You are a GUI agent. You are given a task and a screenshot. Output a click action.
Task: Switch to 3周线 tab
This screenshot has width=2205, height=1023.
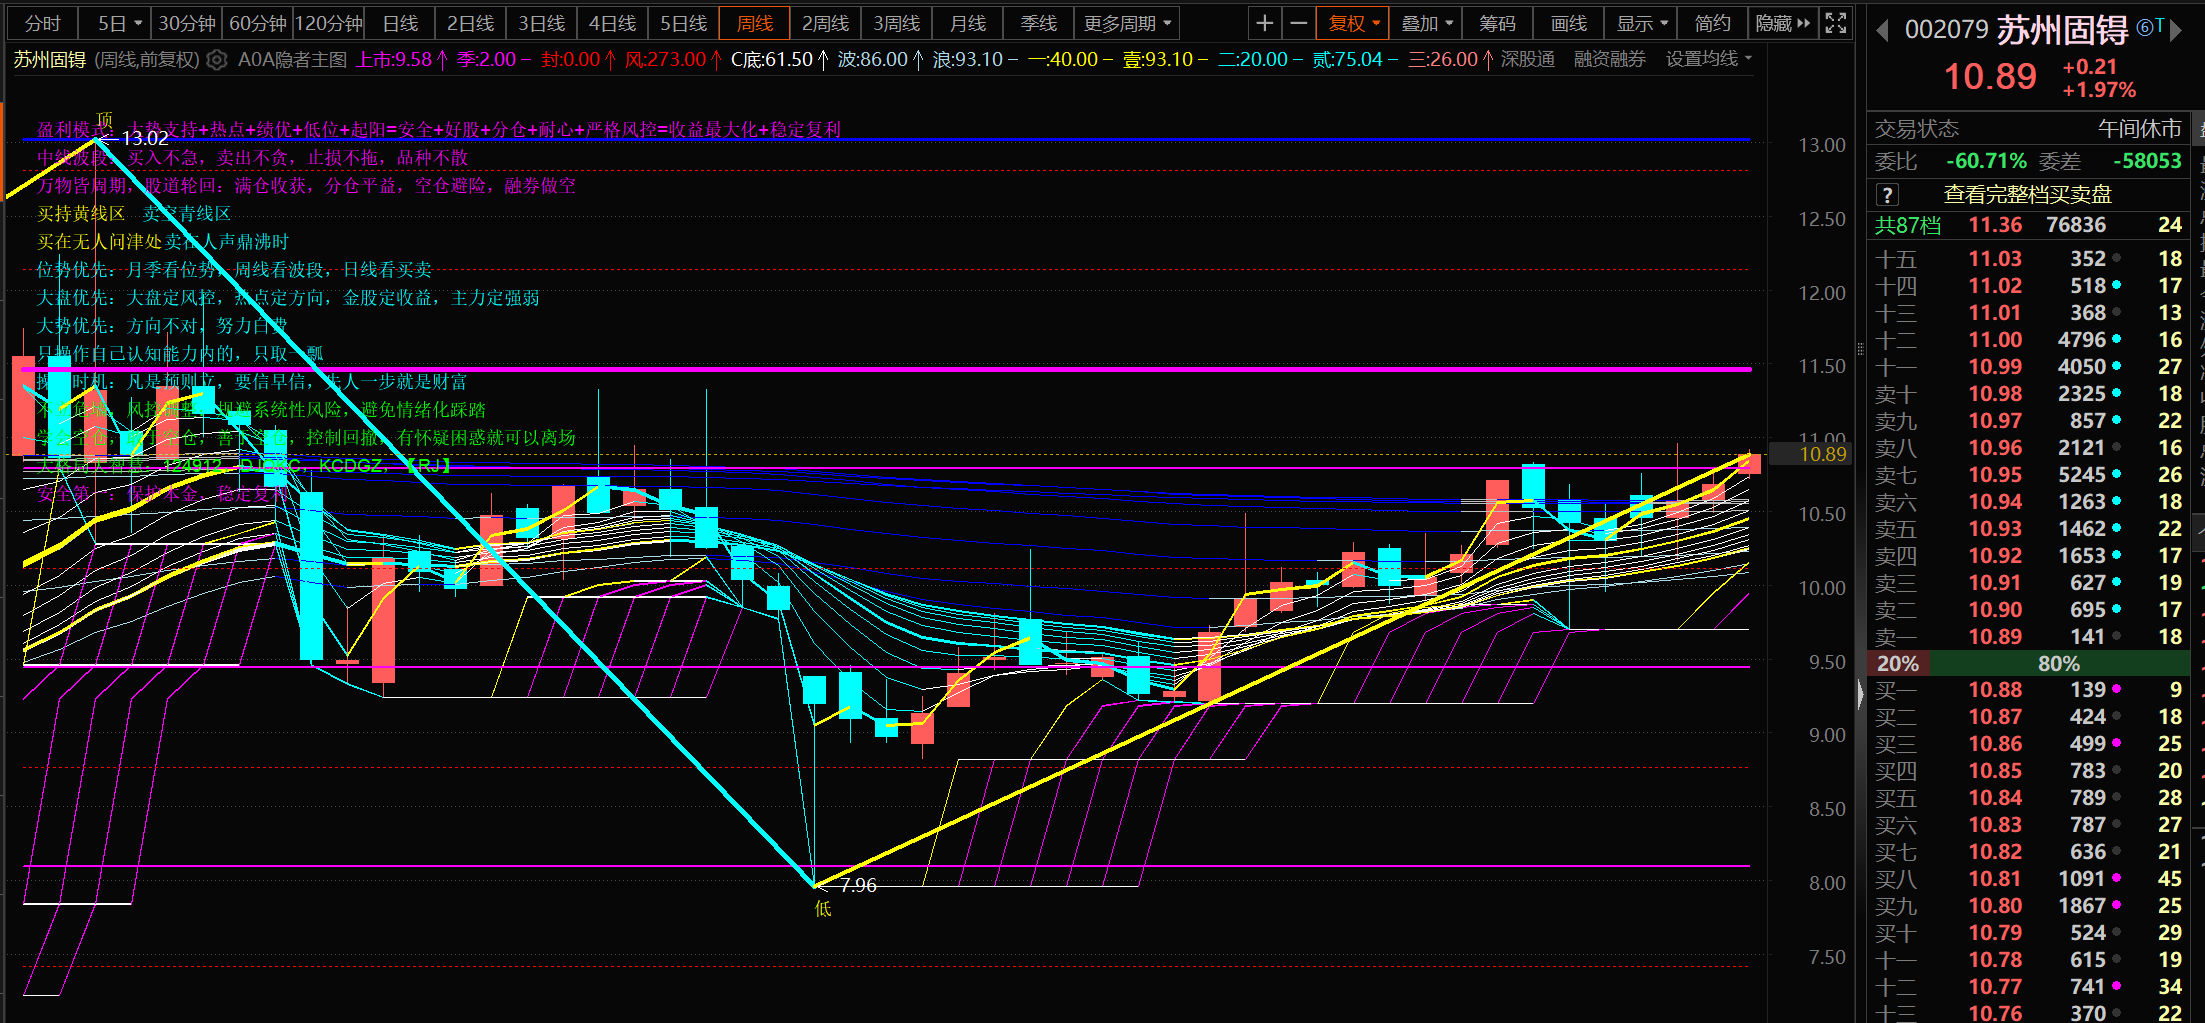click(x=897, y=23)
